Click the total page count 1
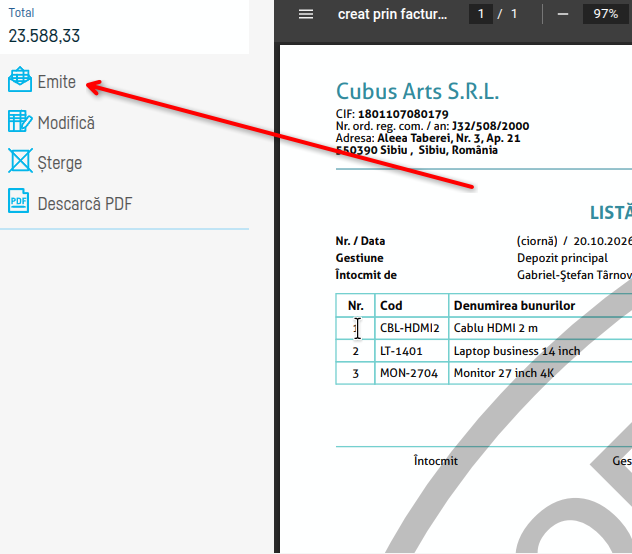This screenshot has width=632, height=554. coord(514,14)
